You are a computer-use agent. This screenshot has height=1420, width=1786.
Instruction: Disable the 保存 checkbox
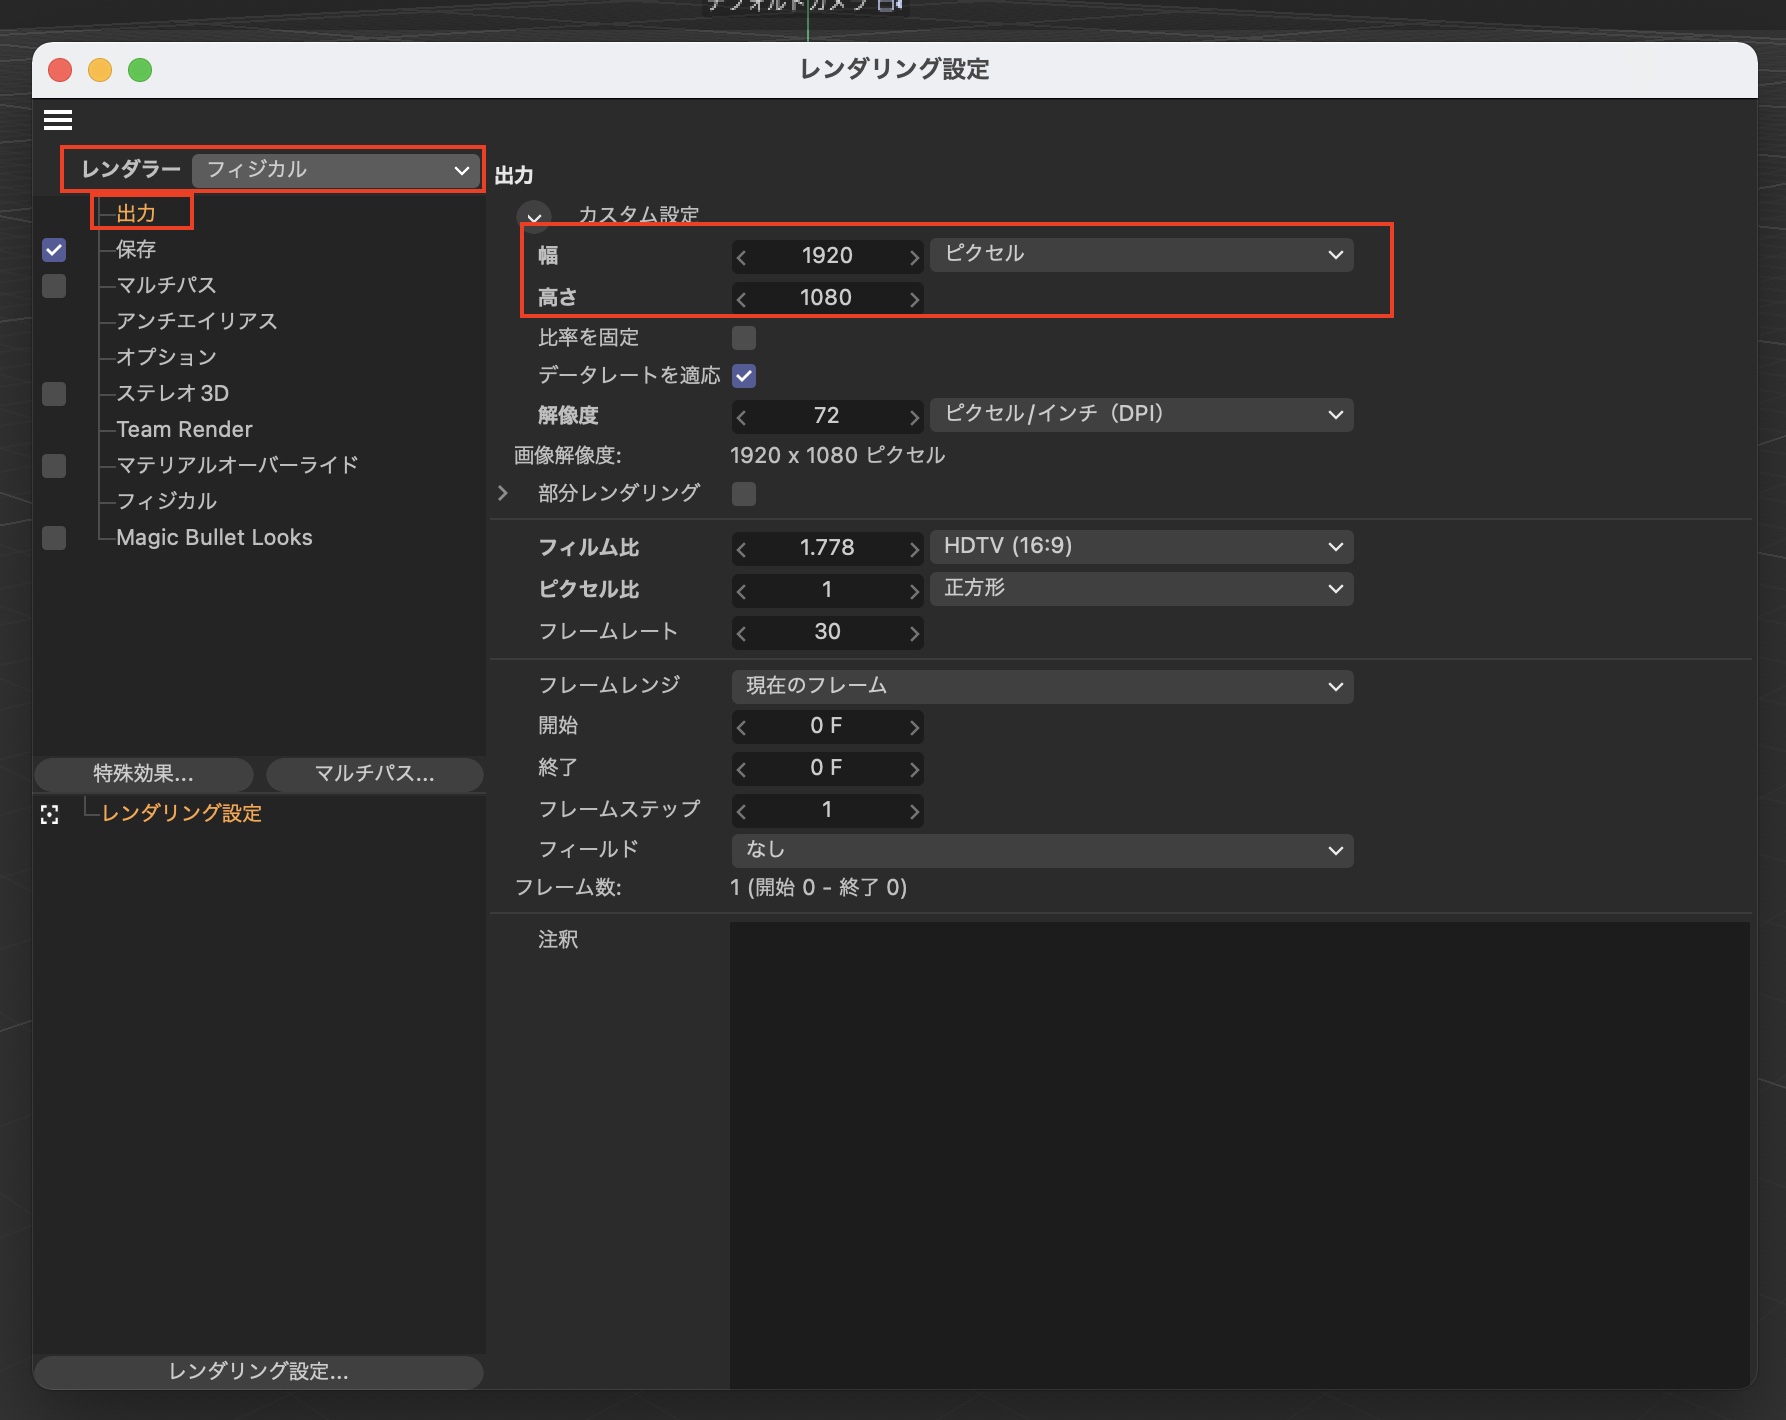click(54, 250)
